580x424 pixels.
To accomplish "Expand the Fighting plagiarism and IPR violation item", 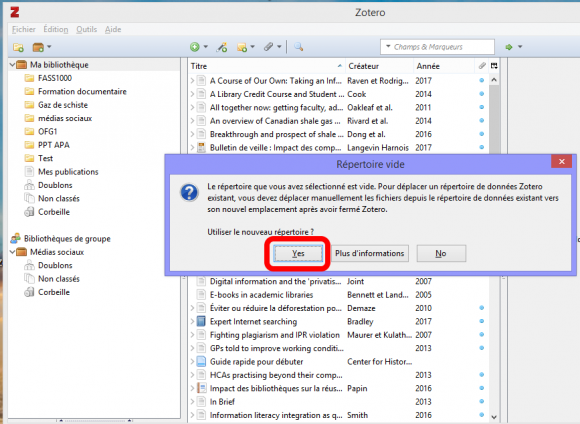I will pyautogui.click(x=192, y=335).
